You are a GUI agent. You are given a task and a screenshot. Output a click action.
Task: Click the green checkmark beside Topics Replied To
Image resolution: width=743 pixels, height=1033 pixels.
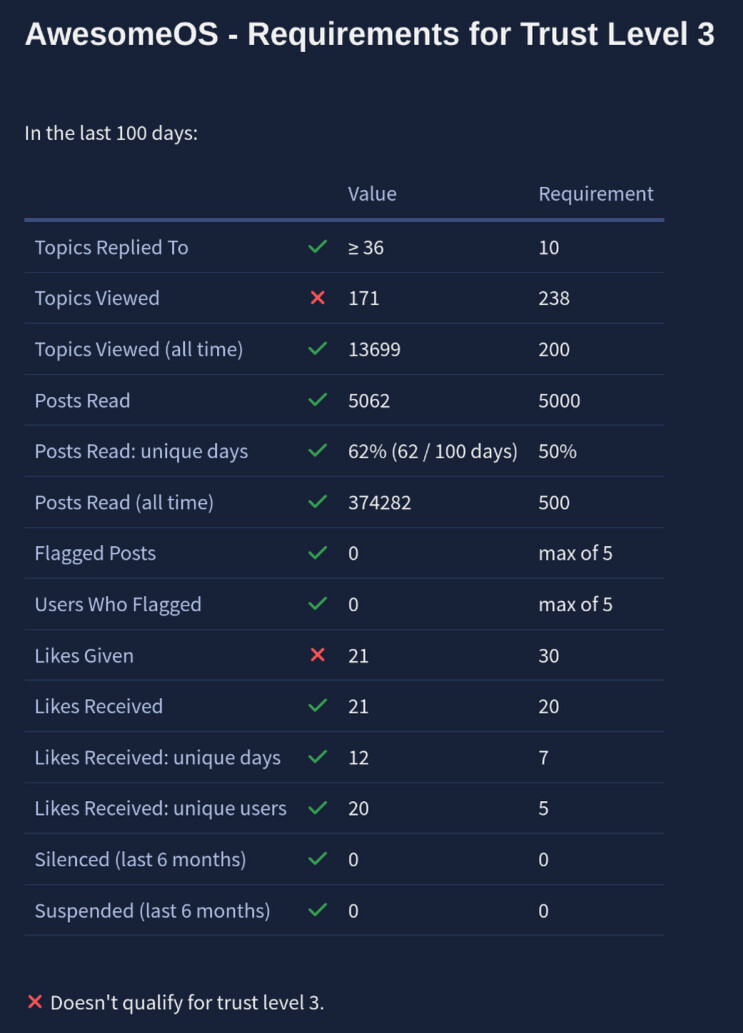[318, 247]
